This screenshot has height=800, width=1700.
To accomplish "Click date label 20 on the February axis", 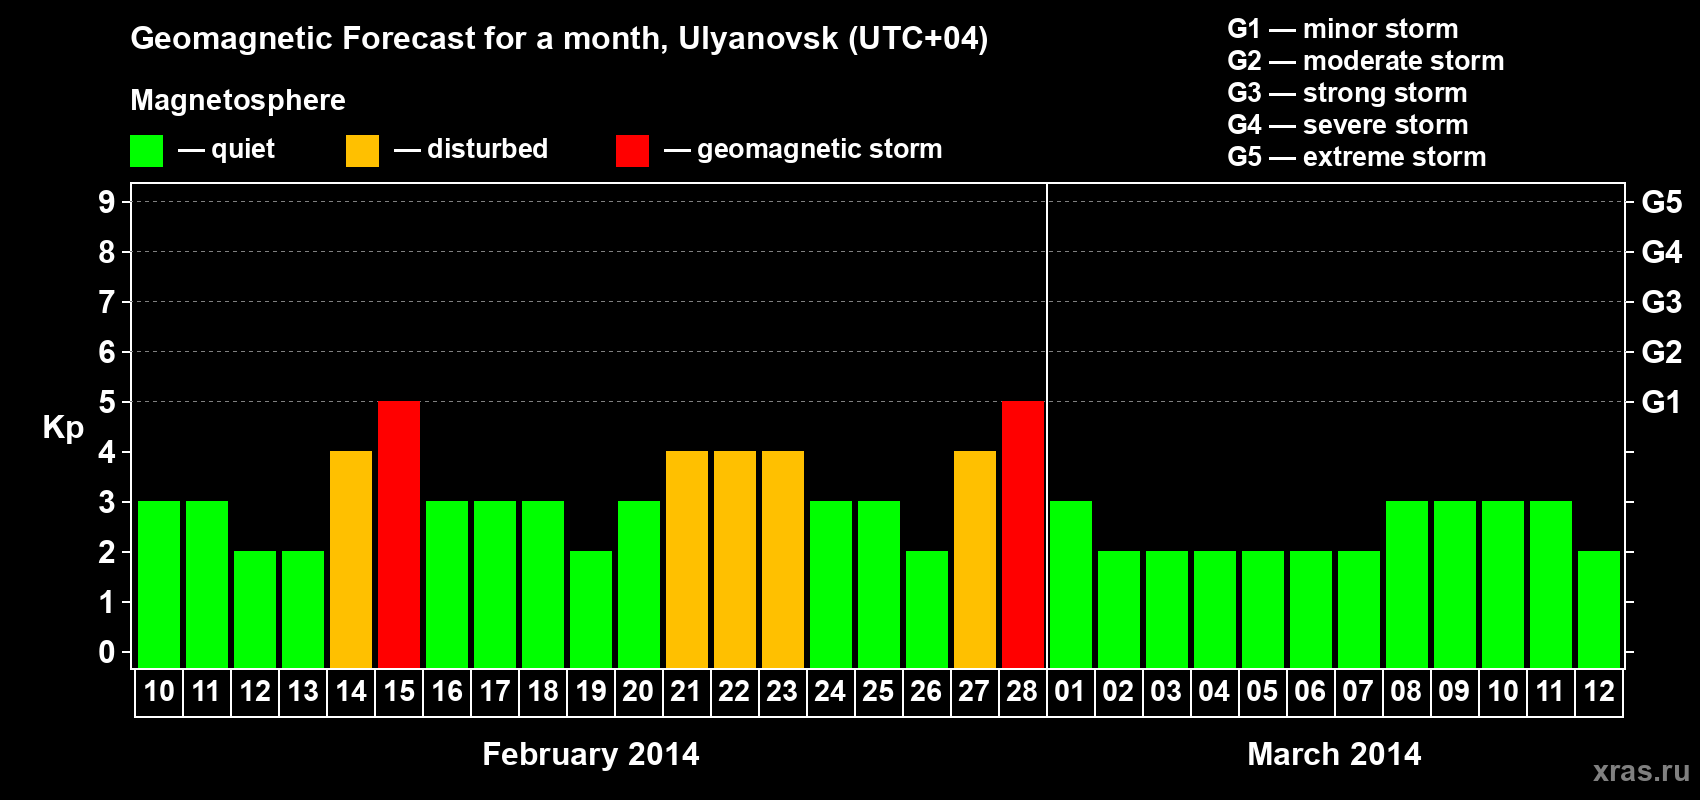I will pyautogui.click(x=639, y=691).
